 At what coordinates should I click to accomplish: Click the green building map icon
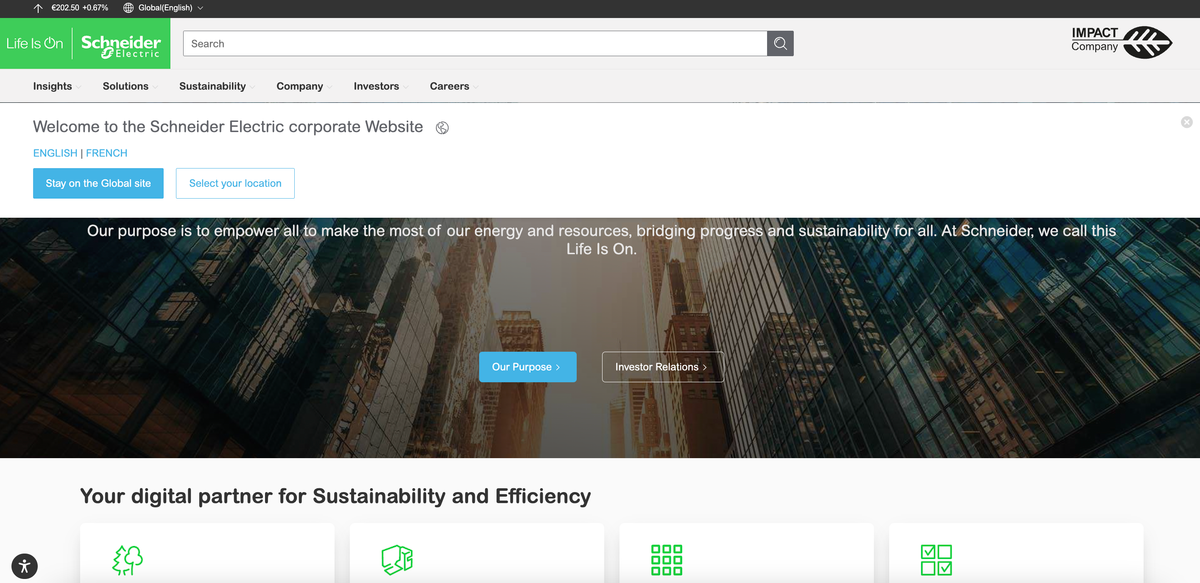[397, 560]
